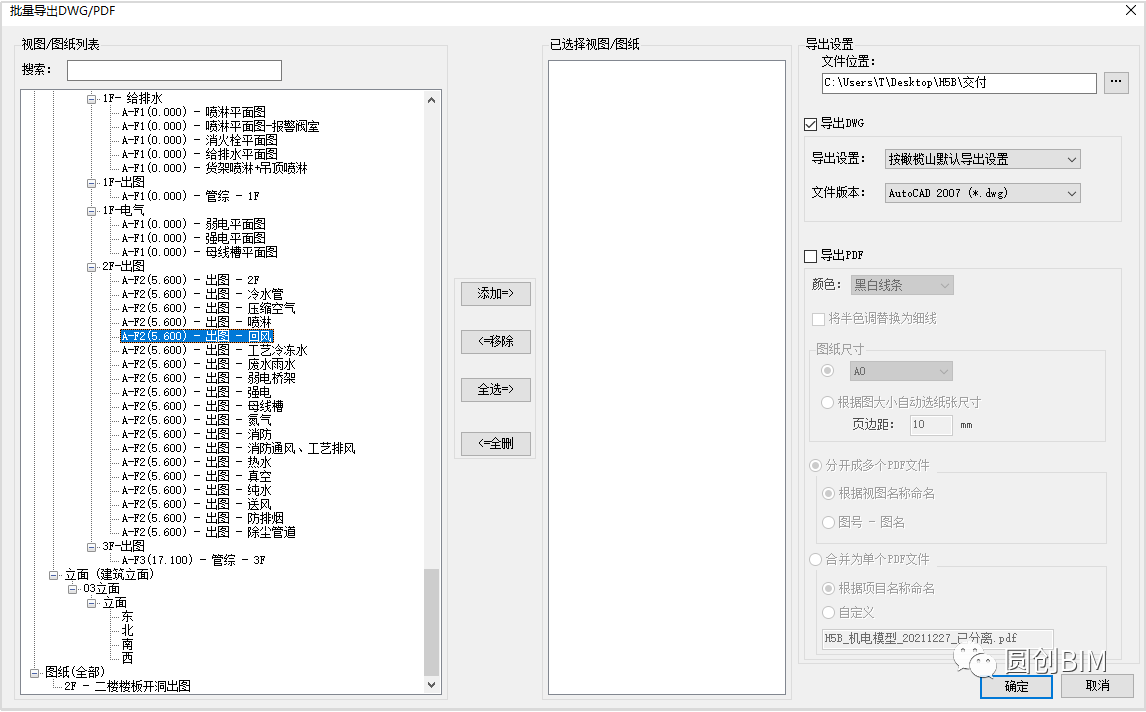The width and height of the screenshot is (1146, 712).
Task: Select A-F2(5.600) - 出图 - 压缩空气 view
Action: pyautogui.click(x=209, y=308)
